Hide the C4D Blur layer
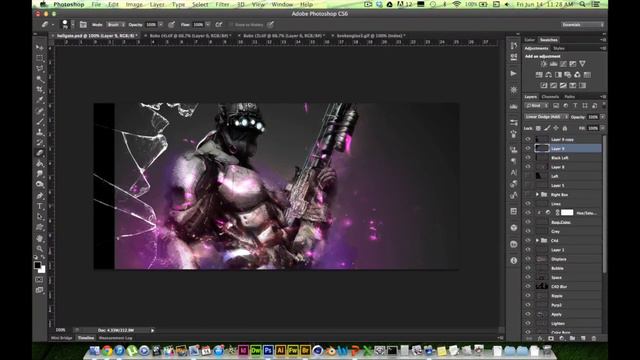640x360 pixels. tap(528, 287)
